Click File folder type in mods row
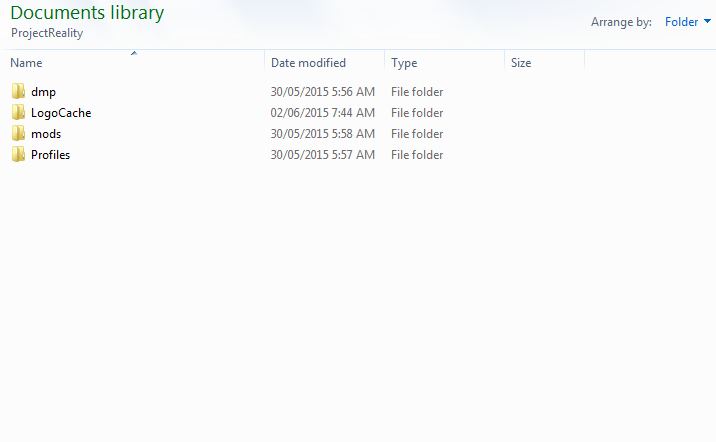The image size is (716, 442). click(x=417, y=134)
